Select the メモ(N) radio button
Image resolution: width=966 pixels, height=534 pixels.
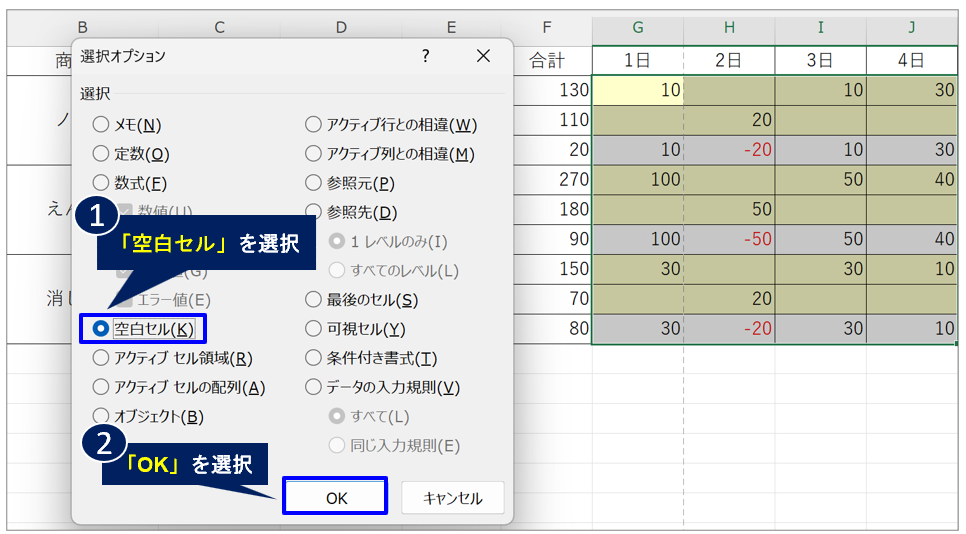tap(101, 125)
